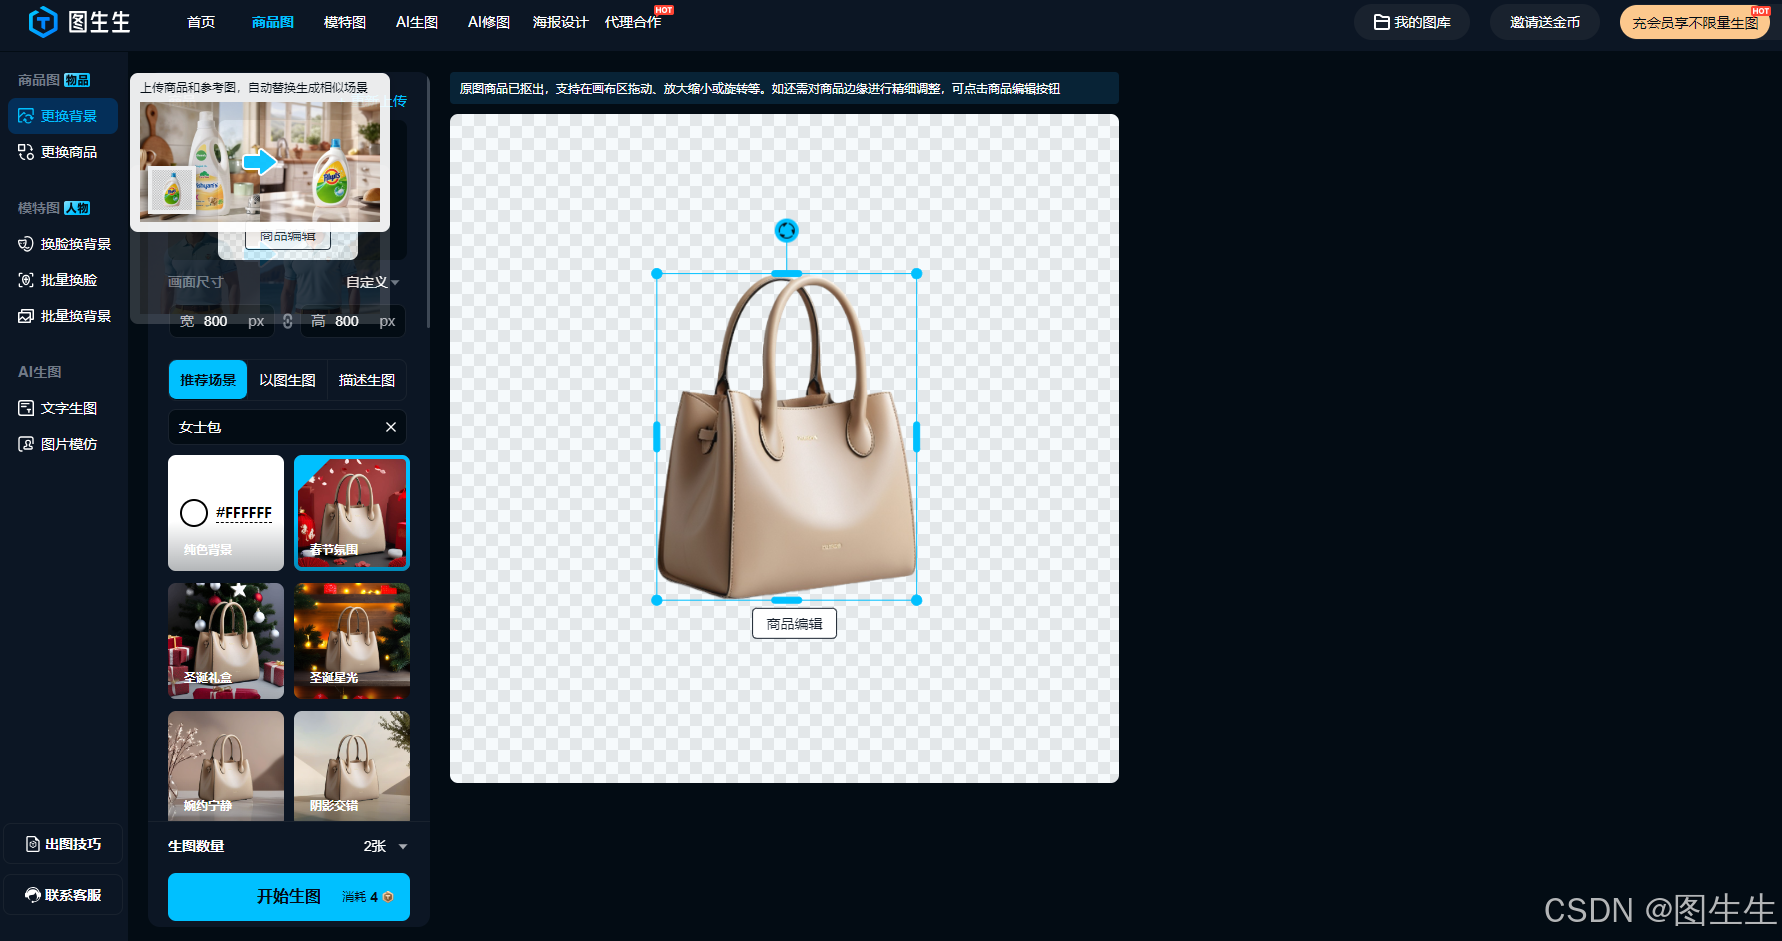Click the canvas width 800 input field

tap(221, 321)
